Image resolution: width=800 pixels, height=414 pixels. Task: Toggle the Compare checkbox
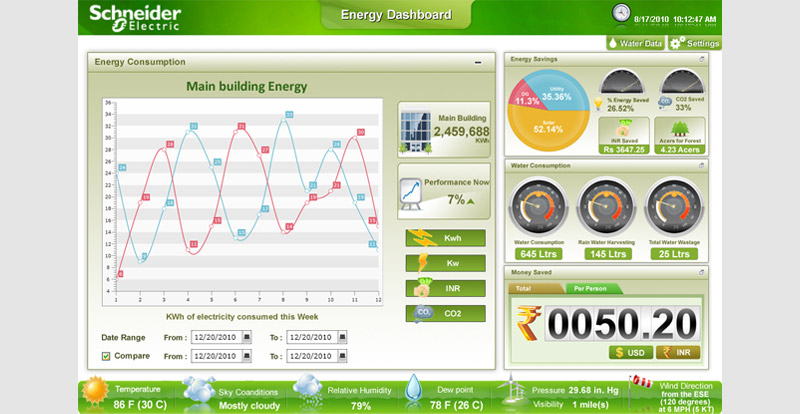pyautogui.click(x=107, y=356)
